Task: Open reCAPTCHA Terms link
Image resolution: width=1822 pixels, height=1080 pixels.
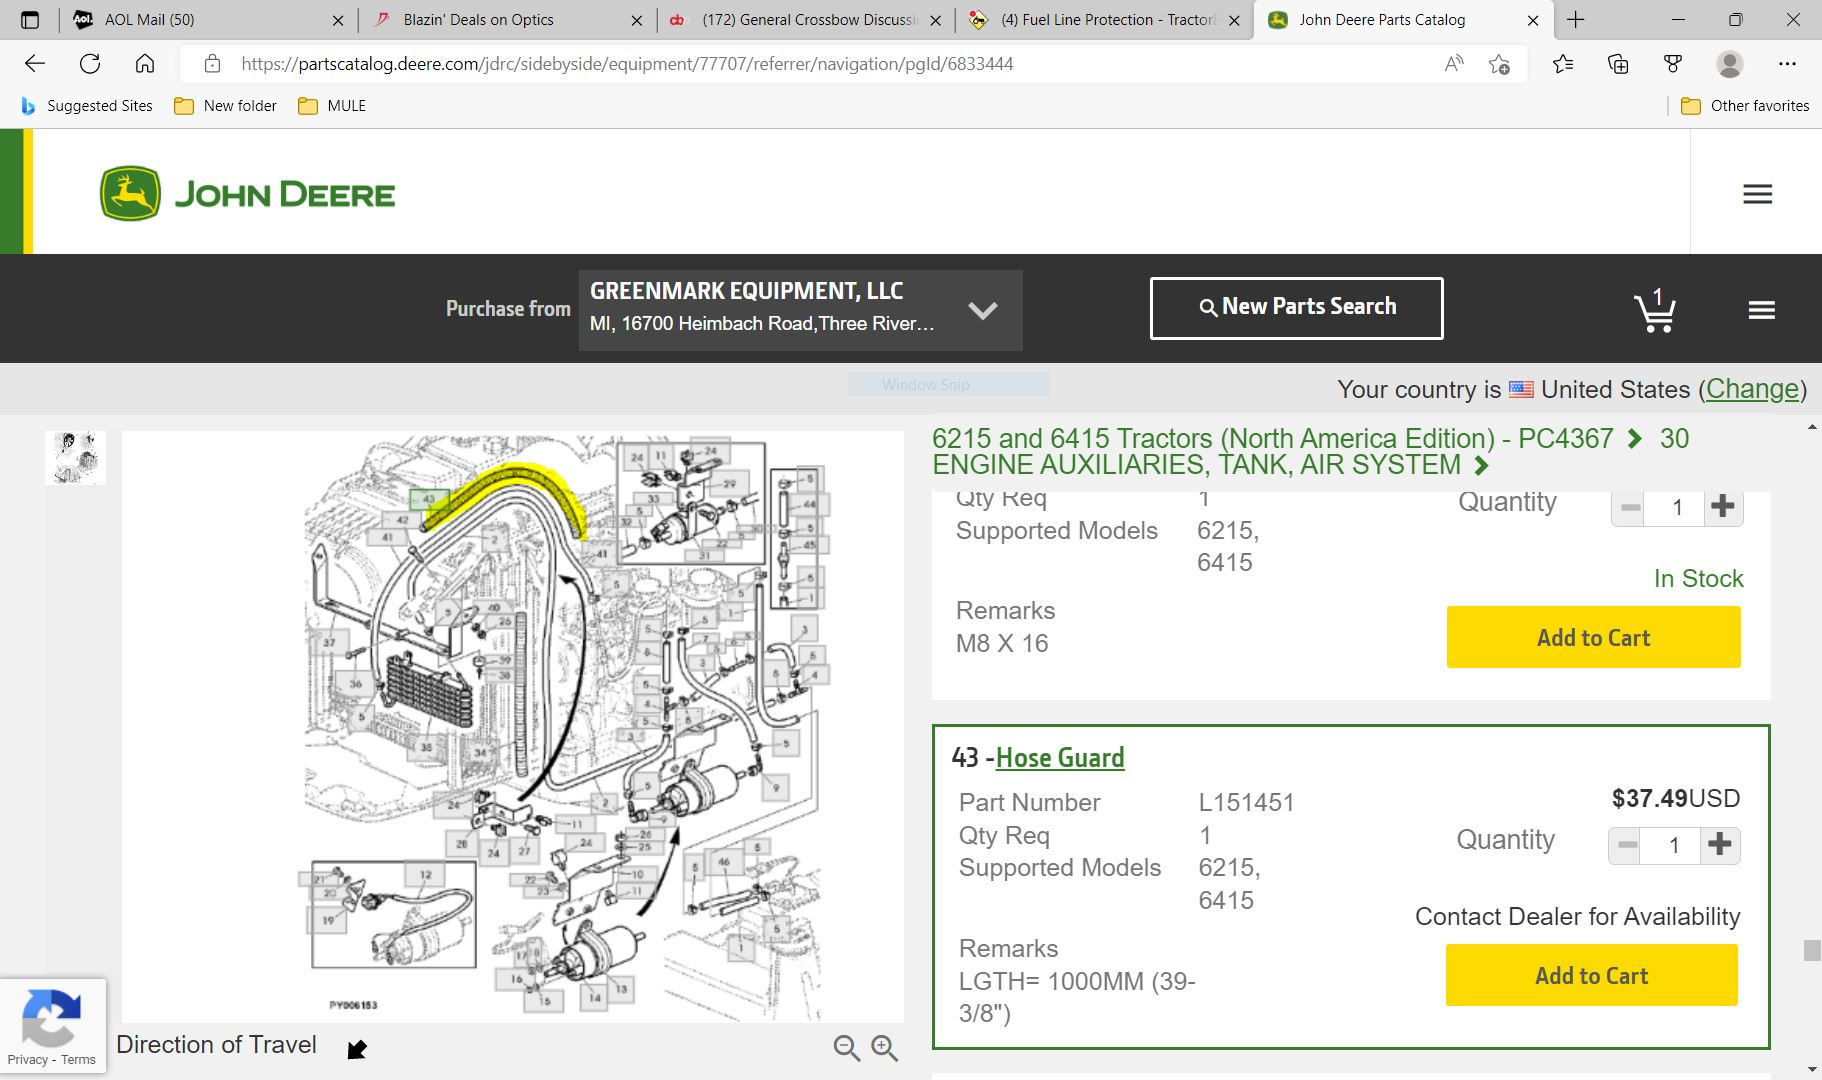Action: [x=78, y=1060]
